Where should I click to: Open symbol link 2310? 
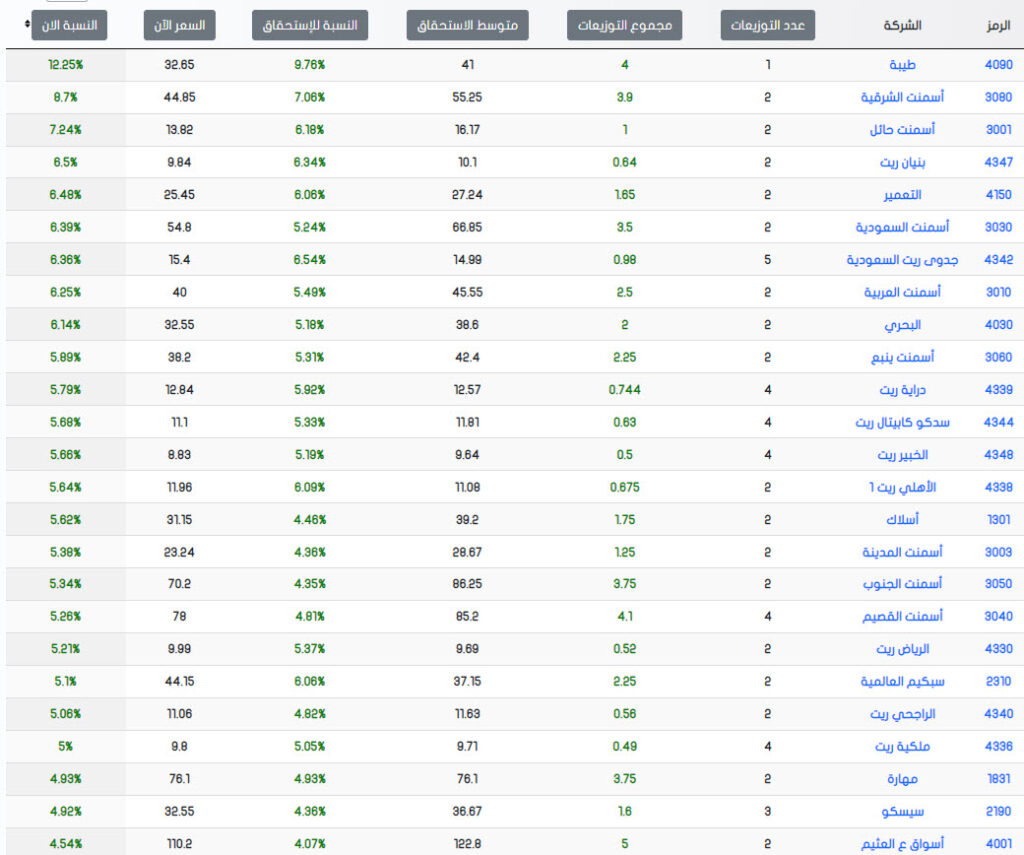(x=999, y=682)
